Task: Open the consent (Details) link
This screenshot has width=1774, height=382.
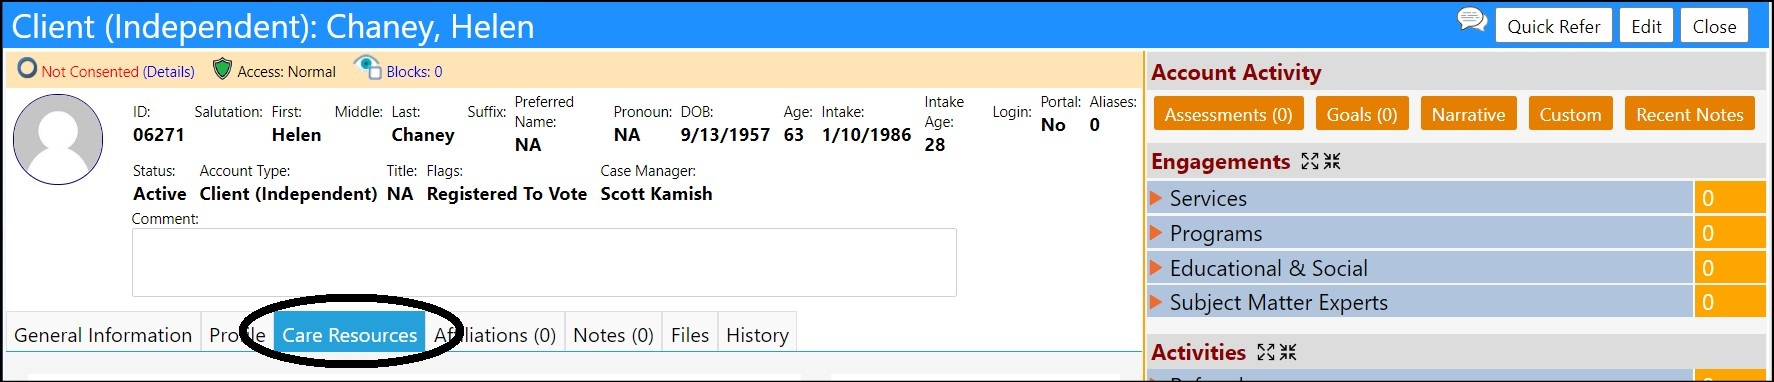Action: (169, 72)
